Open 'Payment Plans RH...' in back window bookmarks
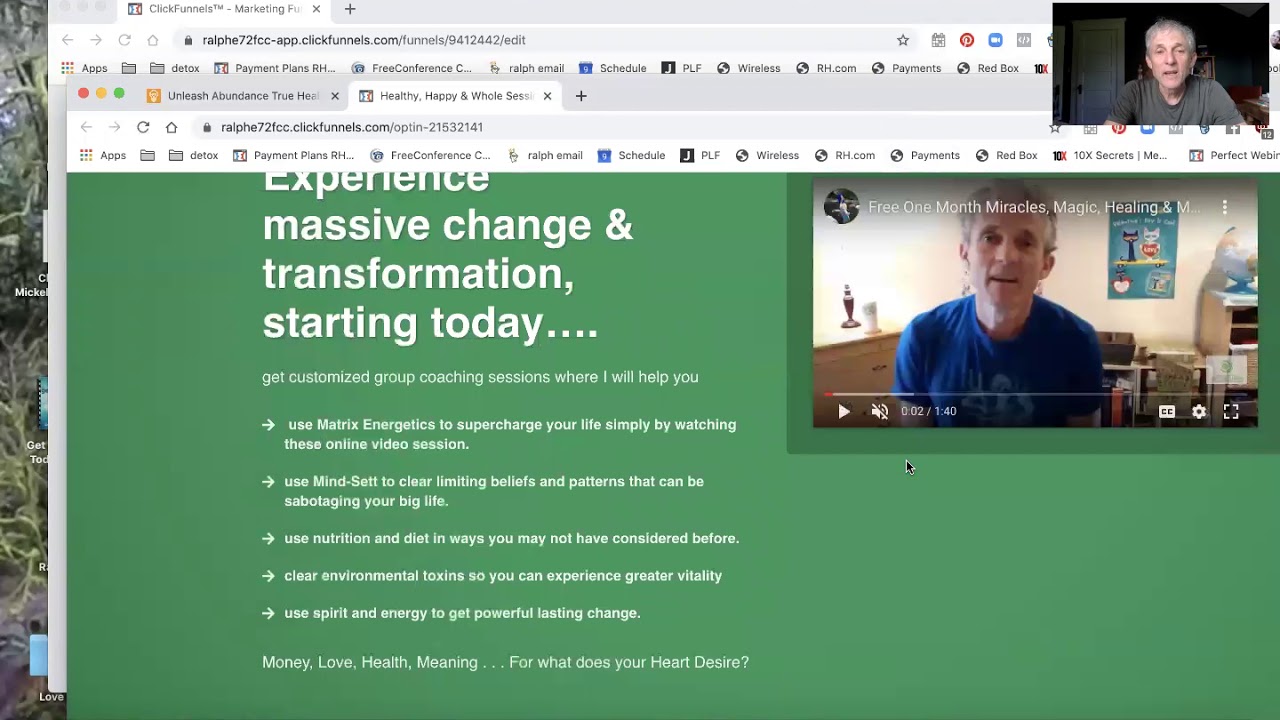Viewport: 1280px width, 720px height. click(x=274, y=68)
